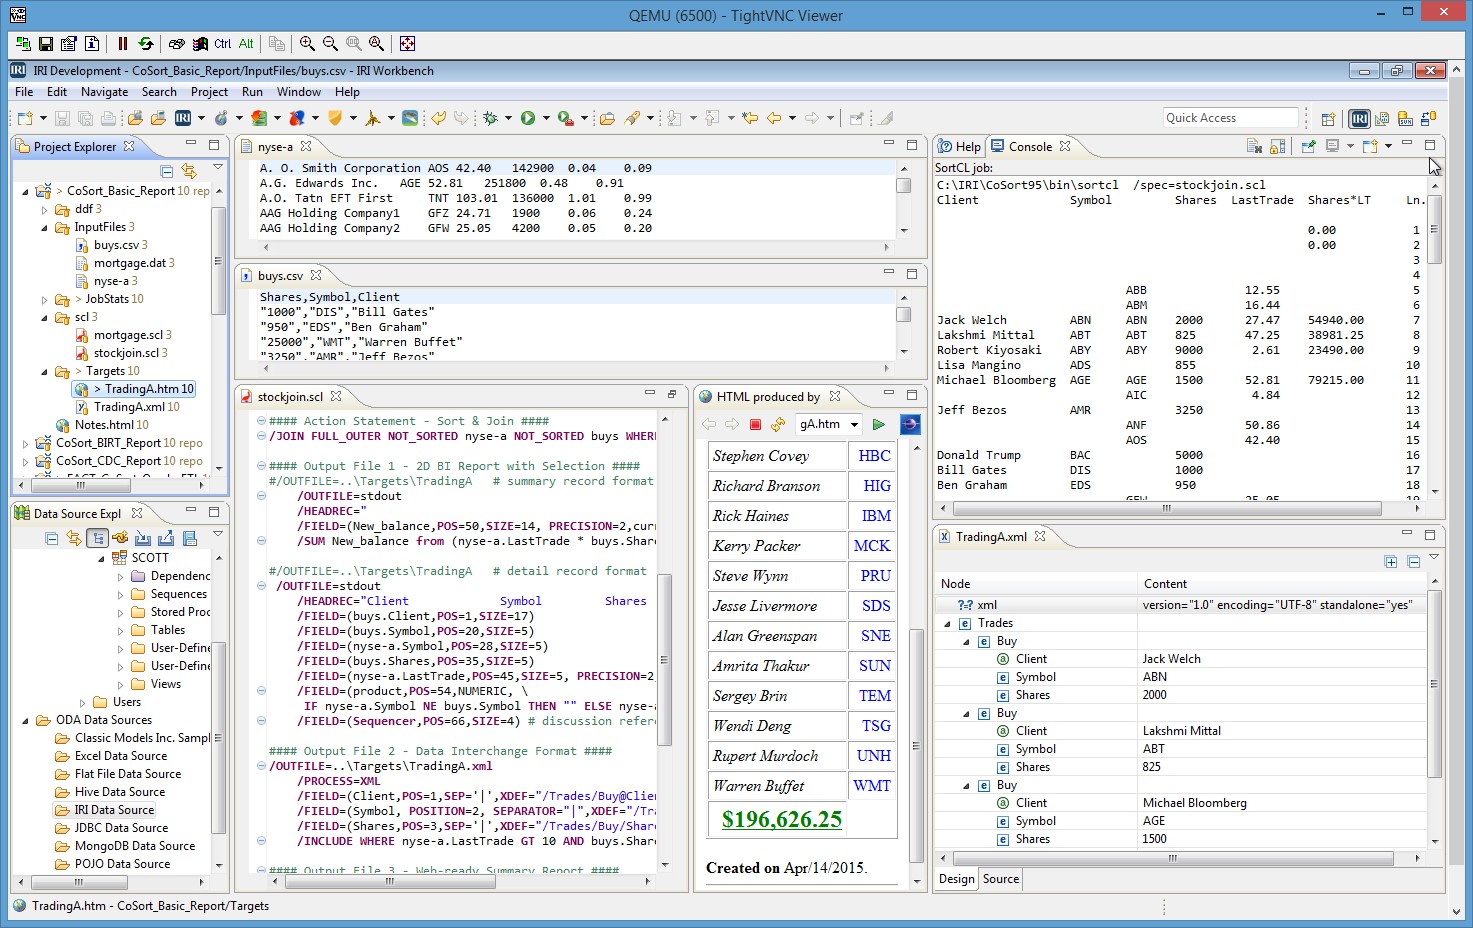This screenshot has width=1473, height=928.
Task: Toggle Link with Editor in Project Explorer
Action: coord(189,172)
